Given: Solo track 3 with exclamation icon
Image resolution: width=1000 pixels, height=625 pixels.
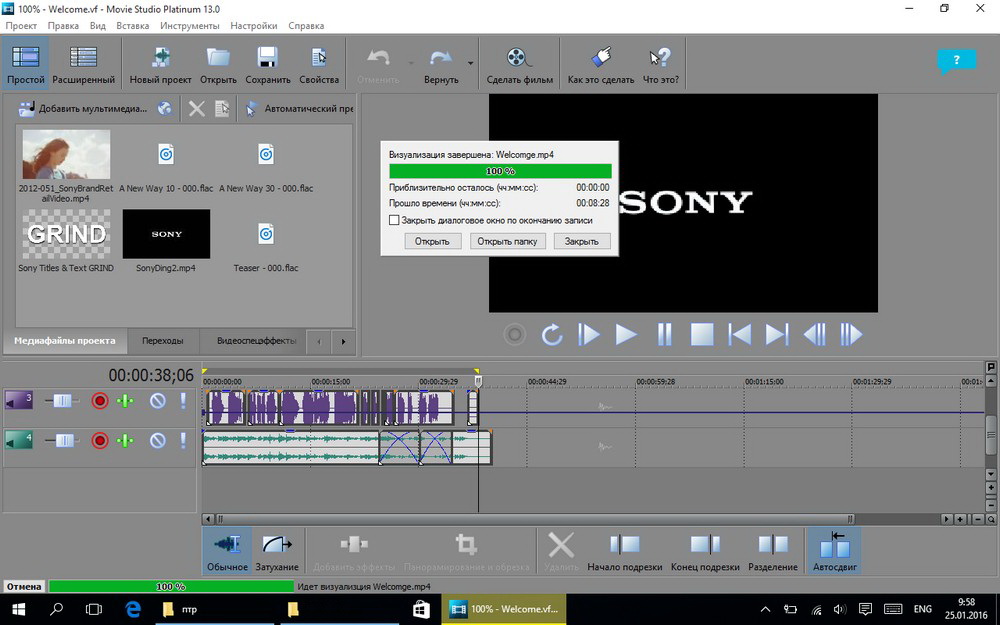Looking at the screenshot, I should [x=184, y=401].
